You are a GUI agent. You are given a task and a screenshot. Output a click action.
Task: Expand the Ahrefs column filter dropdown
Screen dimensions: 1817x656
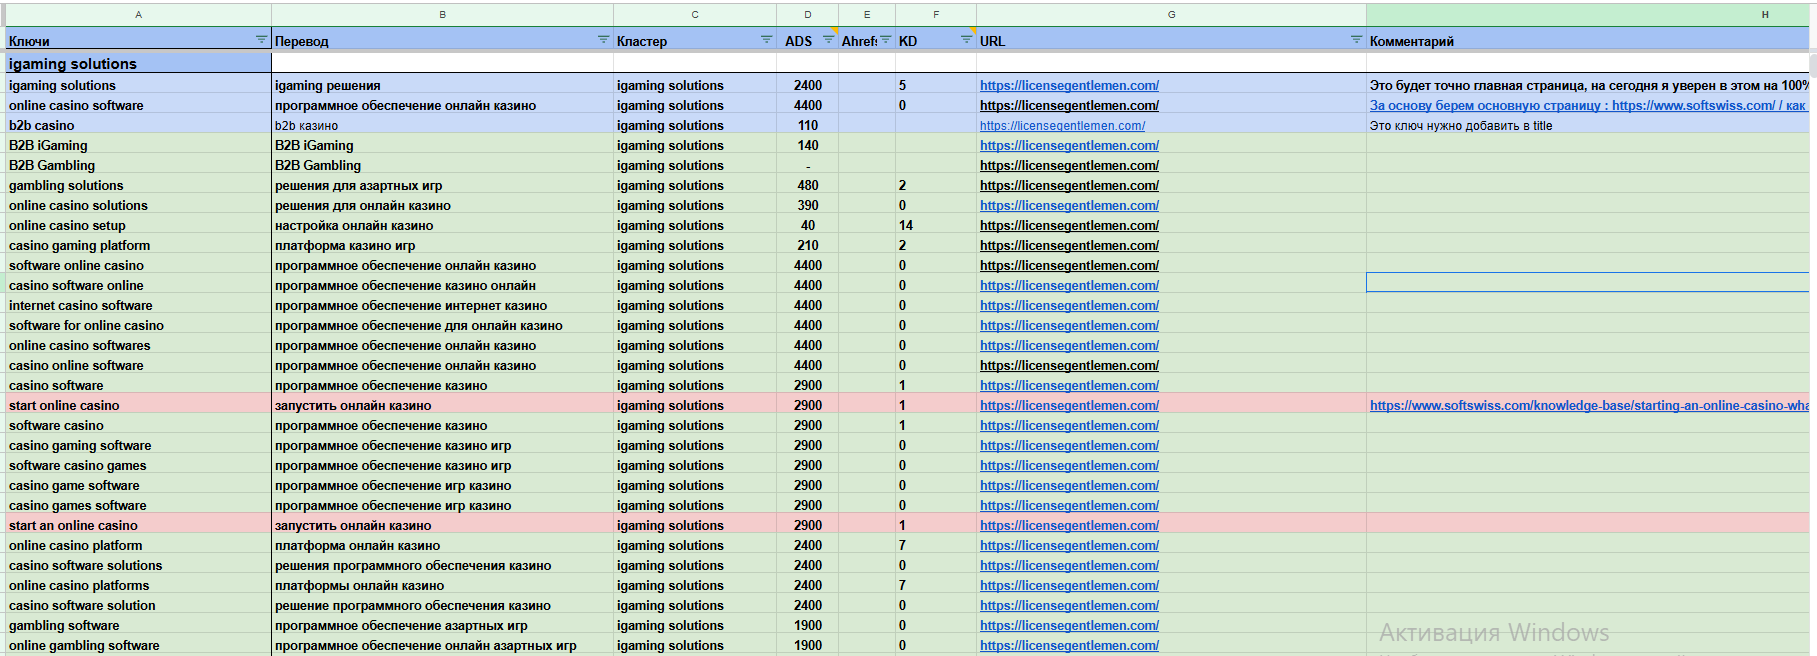click(x=885, y=40)
